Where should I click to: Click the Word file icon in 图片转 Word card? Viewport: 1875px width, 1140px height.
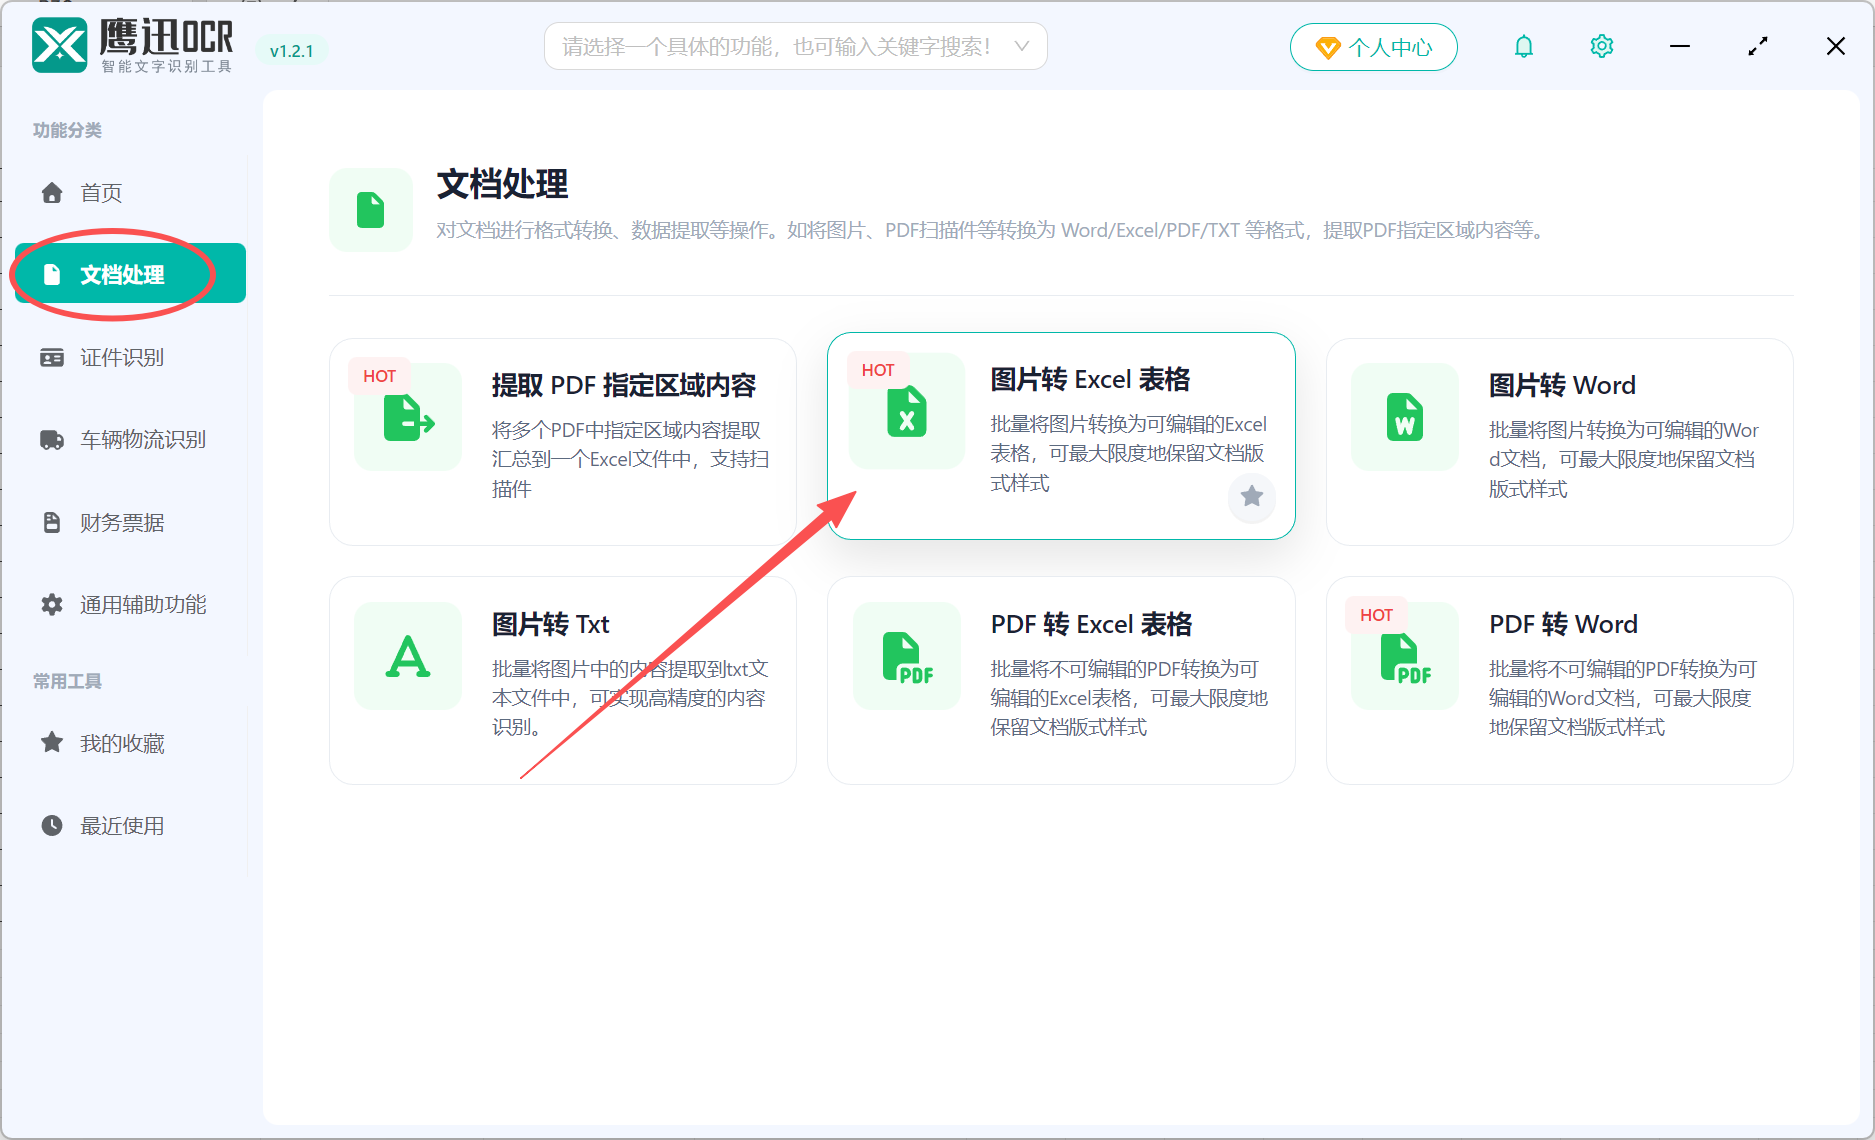click(x=1405, y=418)
